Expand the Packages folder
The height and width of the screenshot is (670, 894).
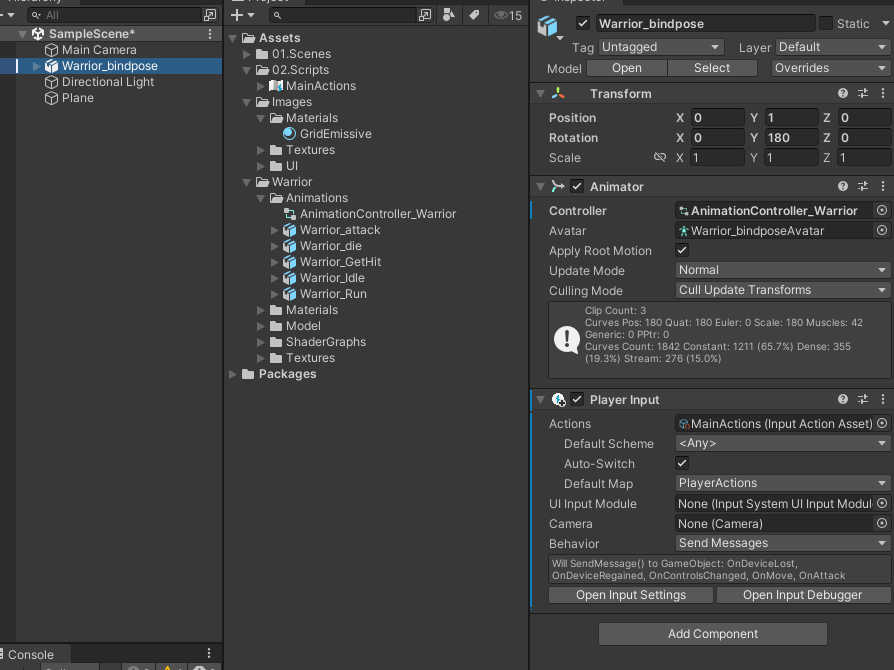233,374
